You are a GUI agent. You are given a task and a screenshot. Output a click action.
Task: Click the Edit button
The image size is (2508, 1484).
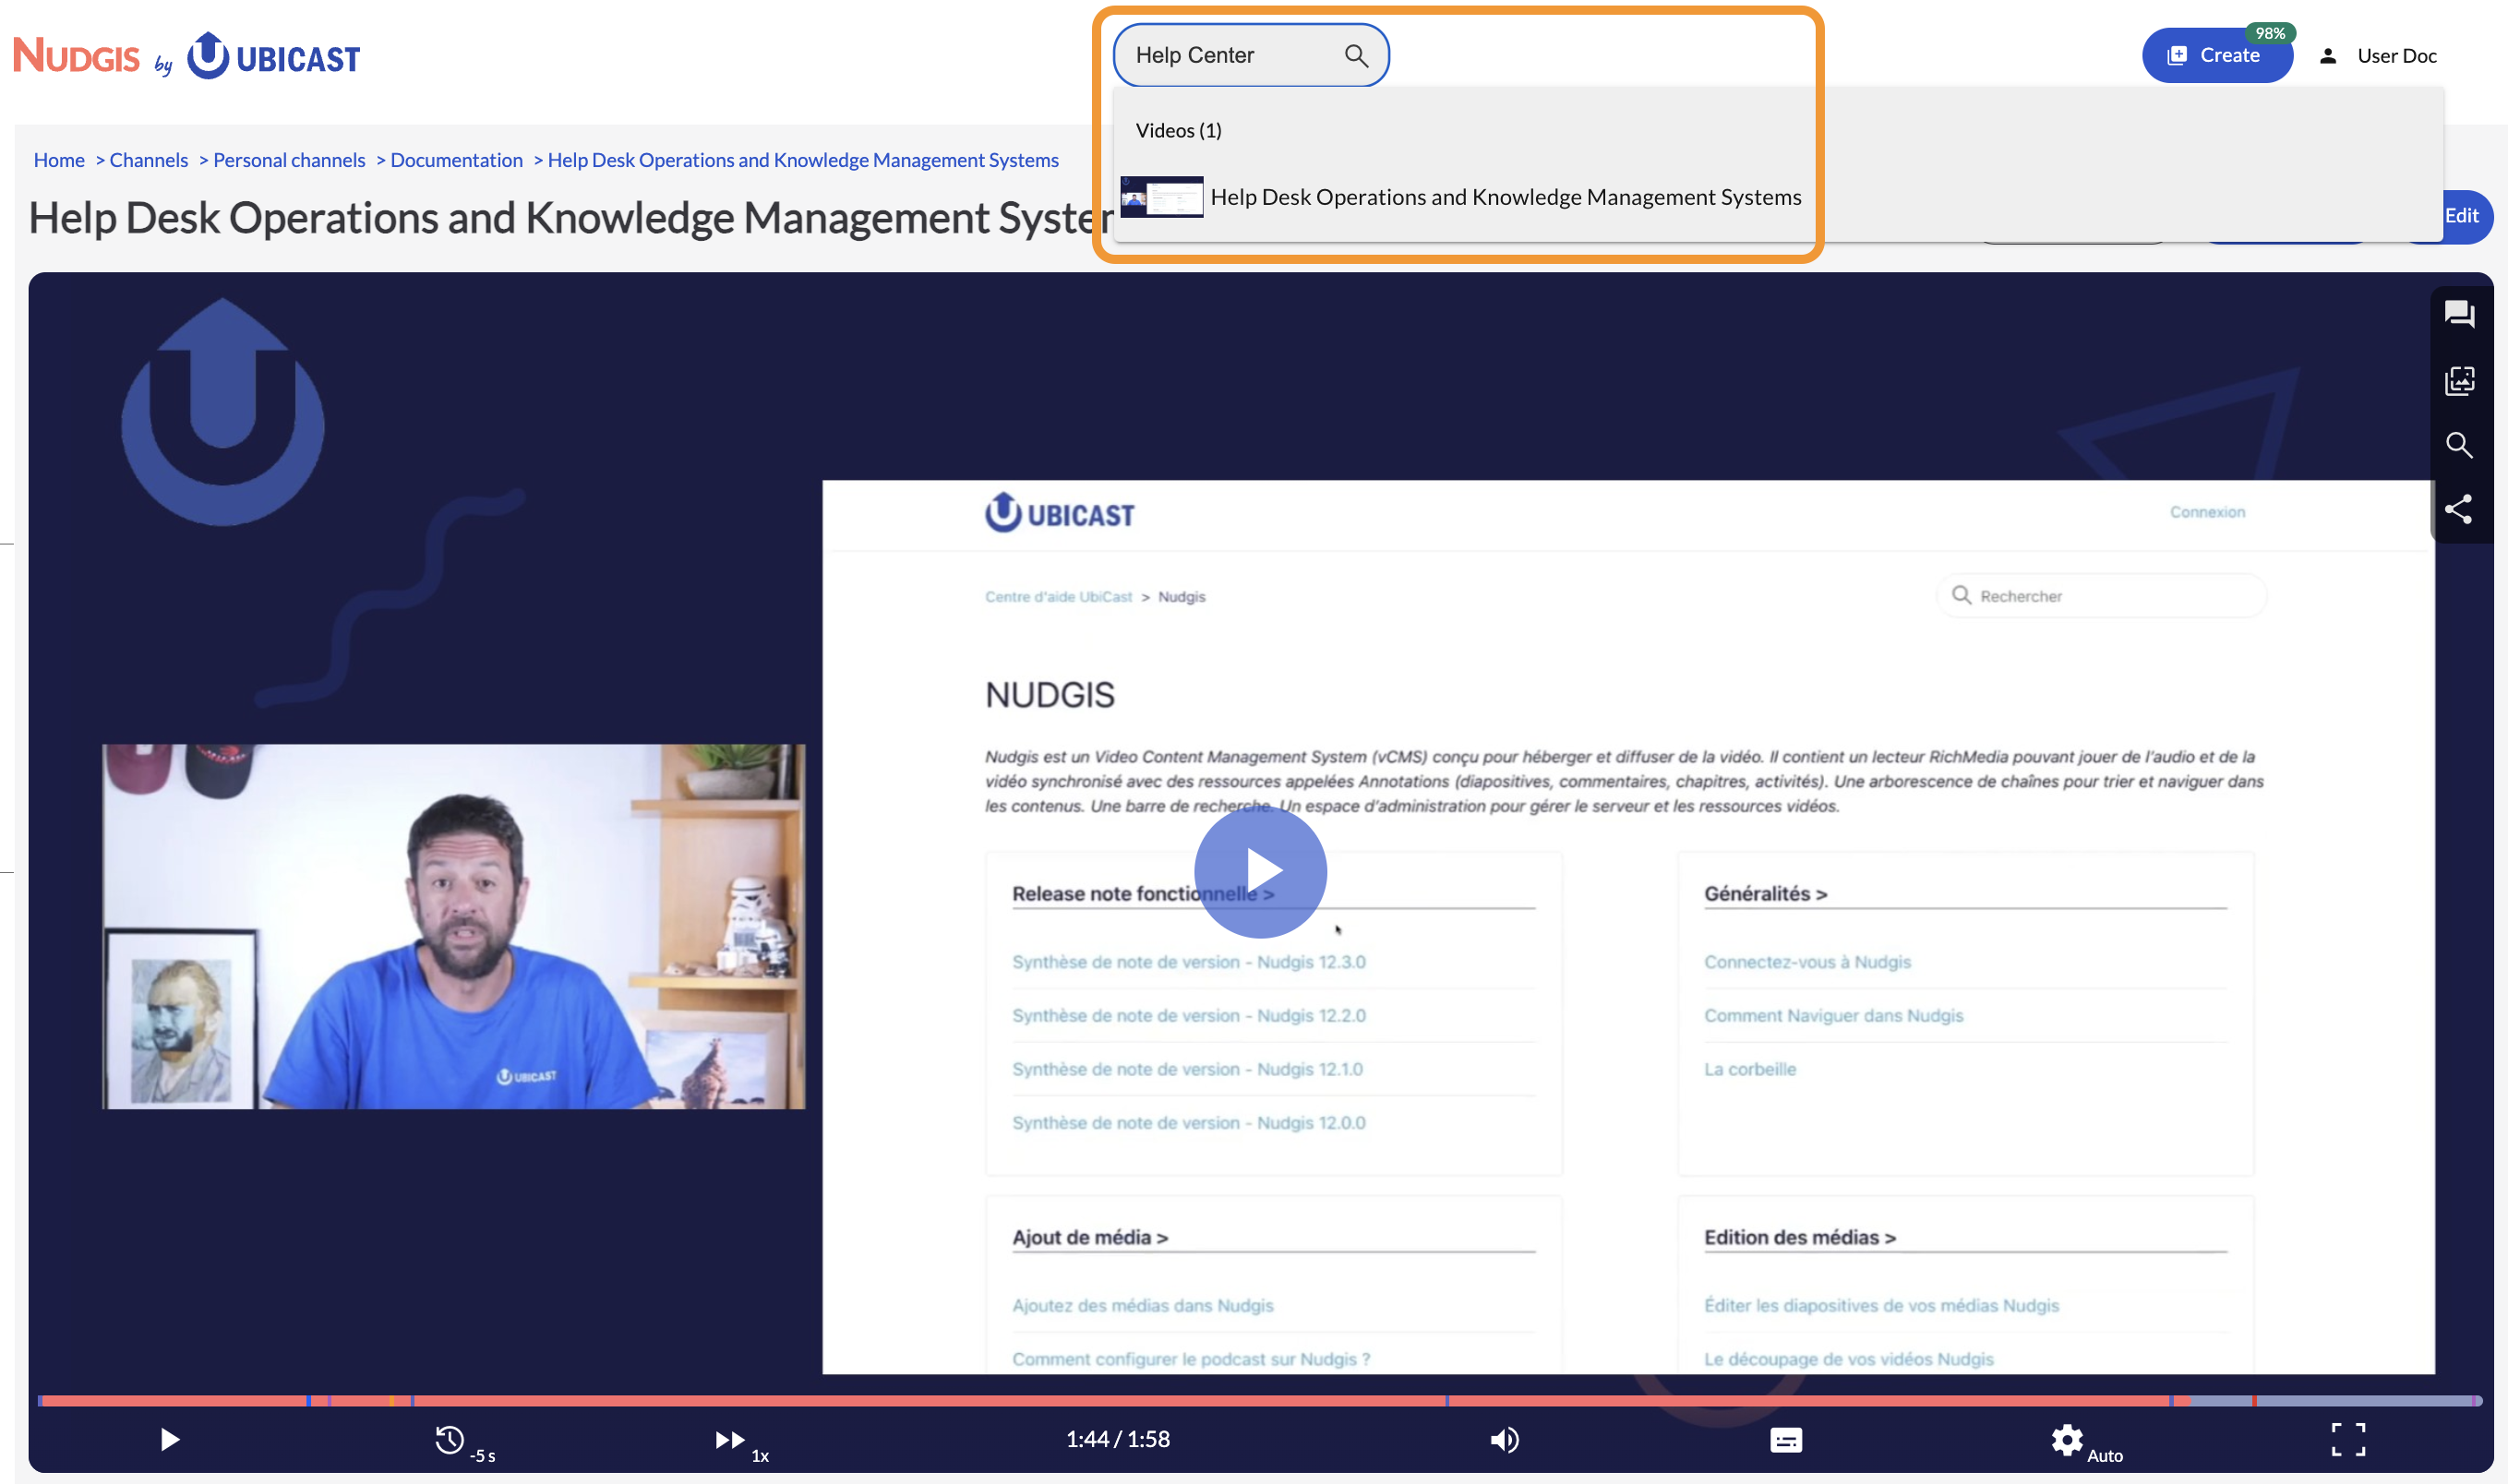click(2461, 216)
